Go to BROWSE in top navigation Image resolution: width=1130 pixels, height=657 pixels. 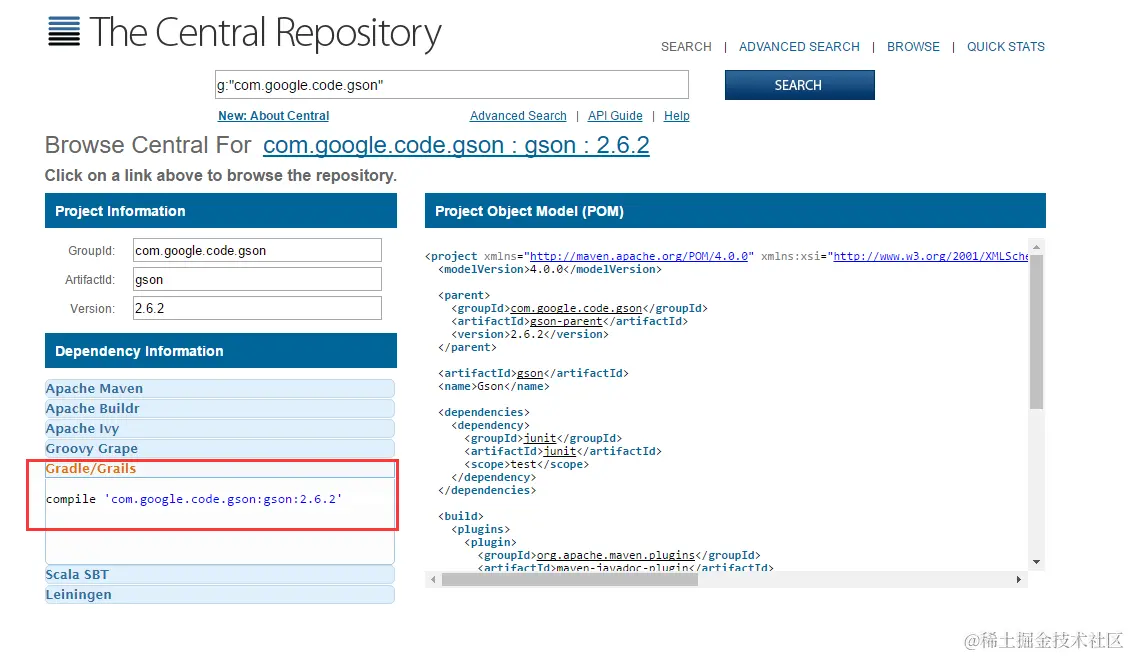click(913, 47)
